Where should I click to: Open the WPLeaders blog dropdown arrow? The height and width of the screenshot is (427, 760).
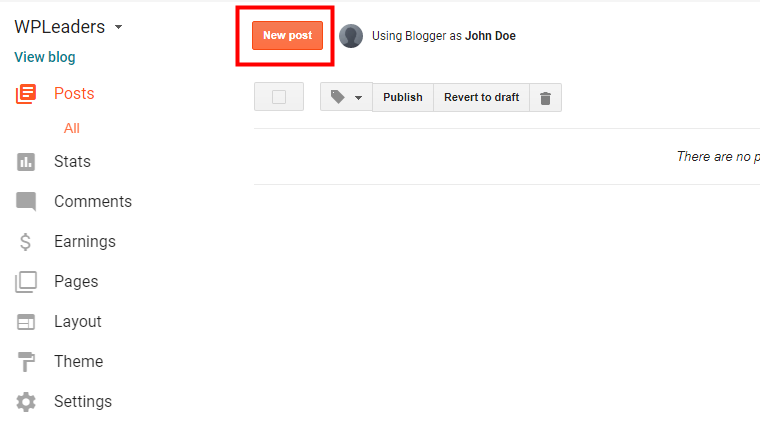pyautogui.click(x=118, y=27)
